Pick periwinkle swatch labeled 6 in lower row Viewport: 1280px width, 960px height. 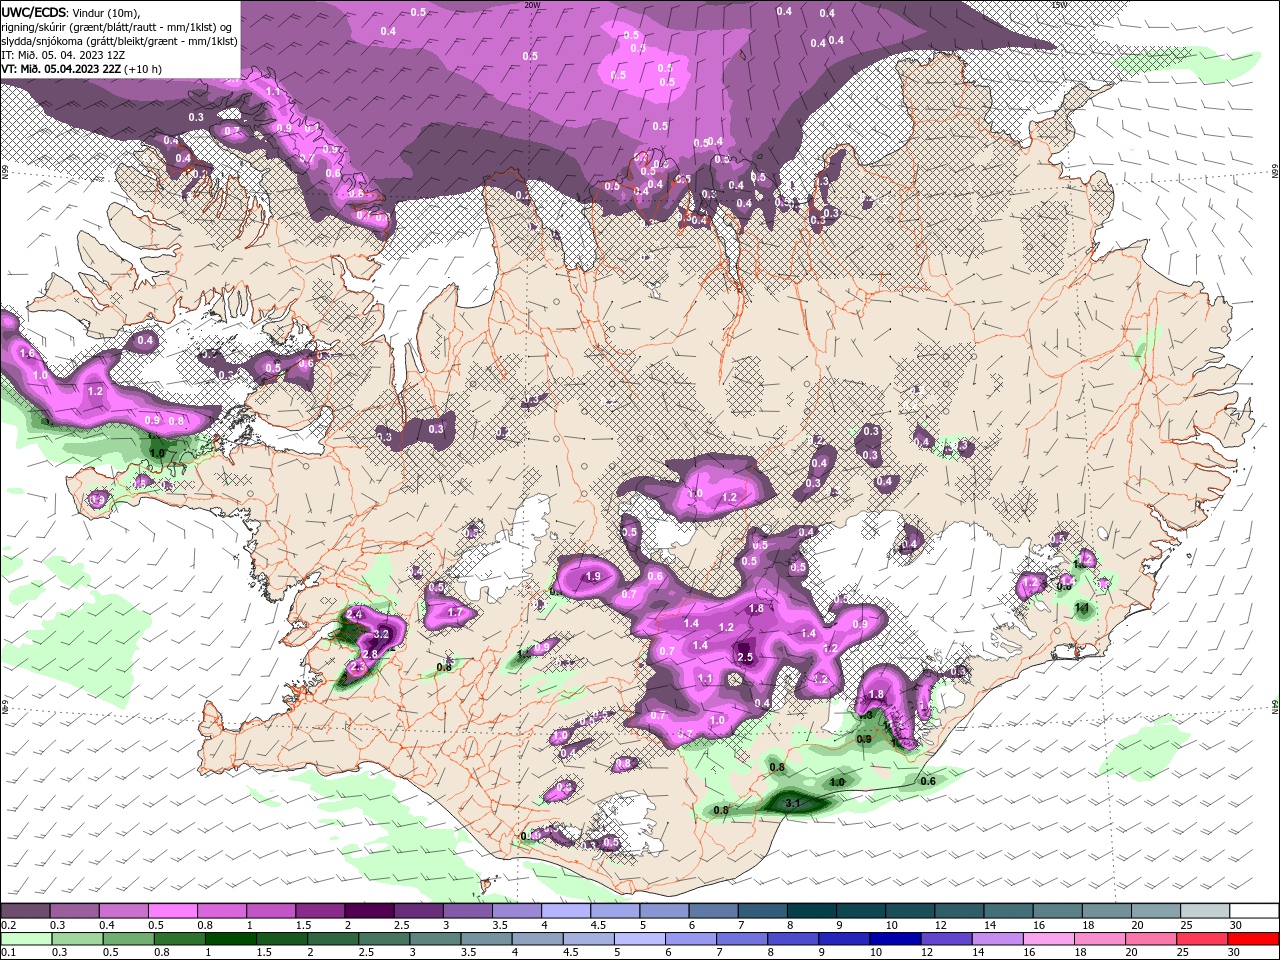coord(691,939)
